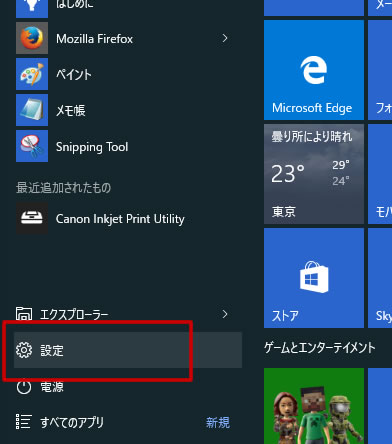392x444 pixels.
Task: Open the Xbox avatars game tile
Action: tap(314, 406)
